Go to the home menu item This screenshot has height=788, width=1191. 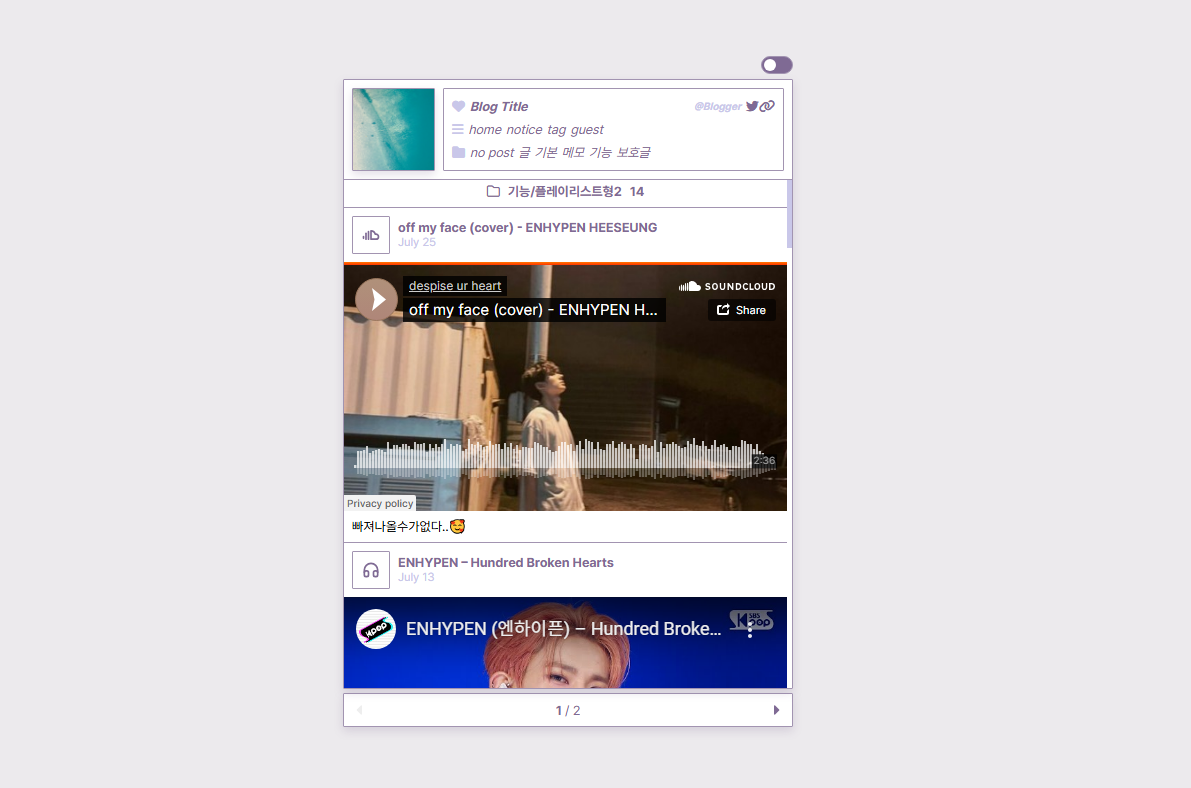[485, 130]
